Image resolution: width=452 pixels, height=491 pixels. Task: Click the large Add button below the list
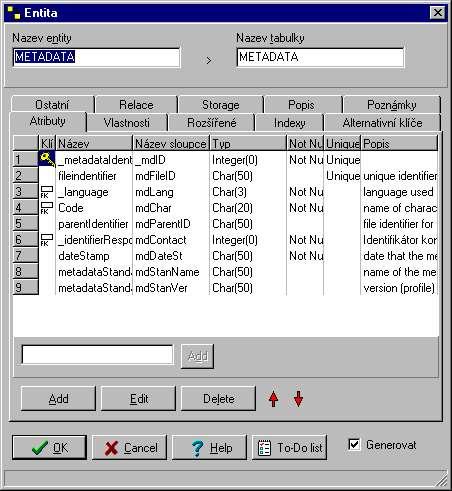pyautogui.click(x=58, y=399)
